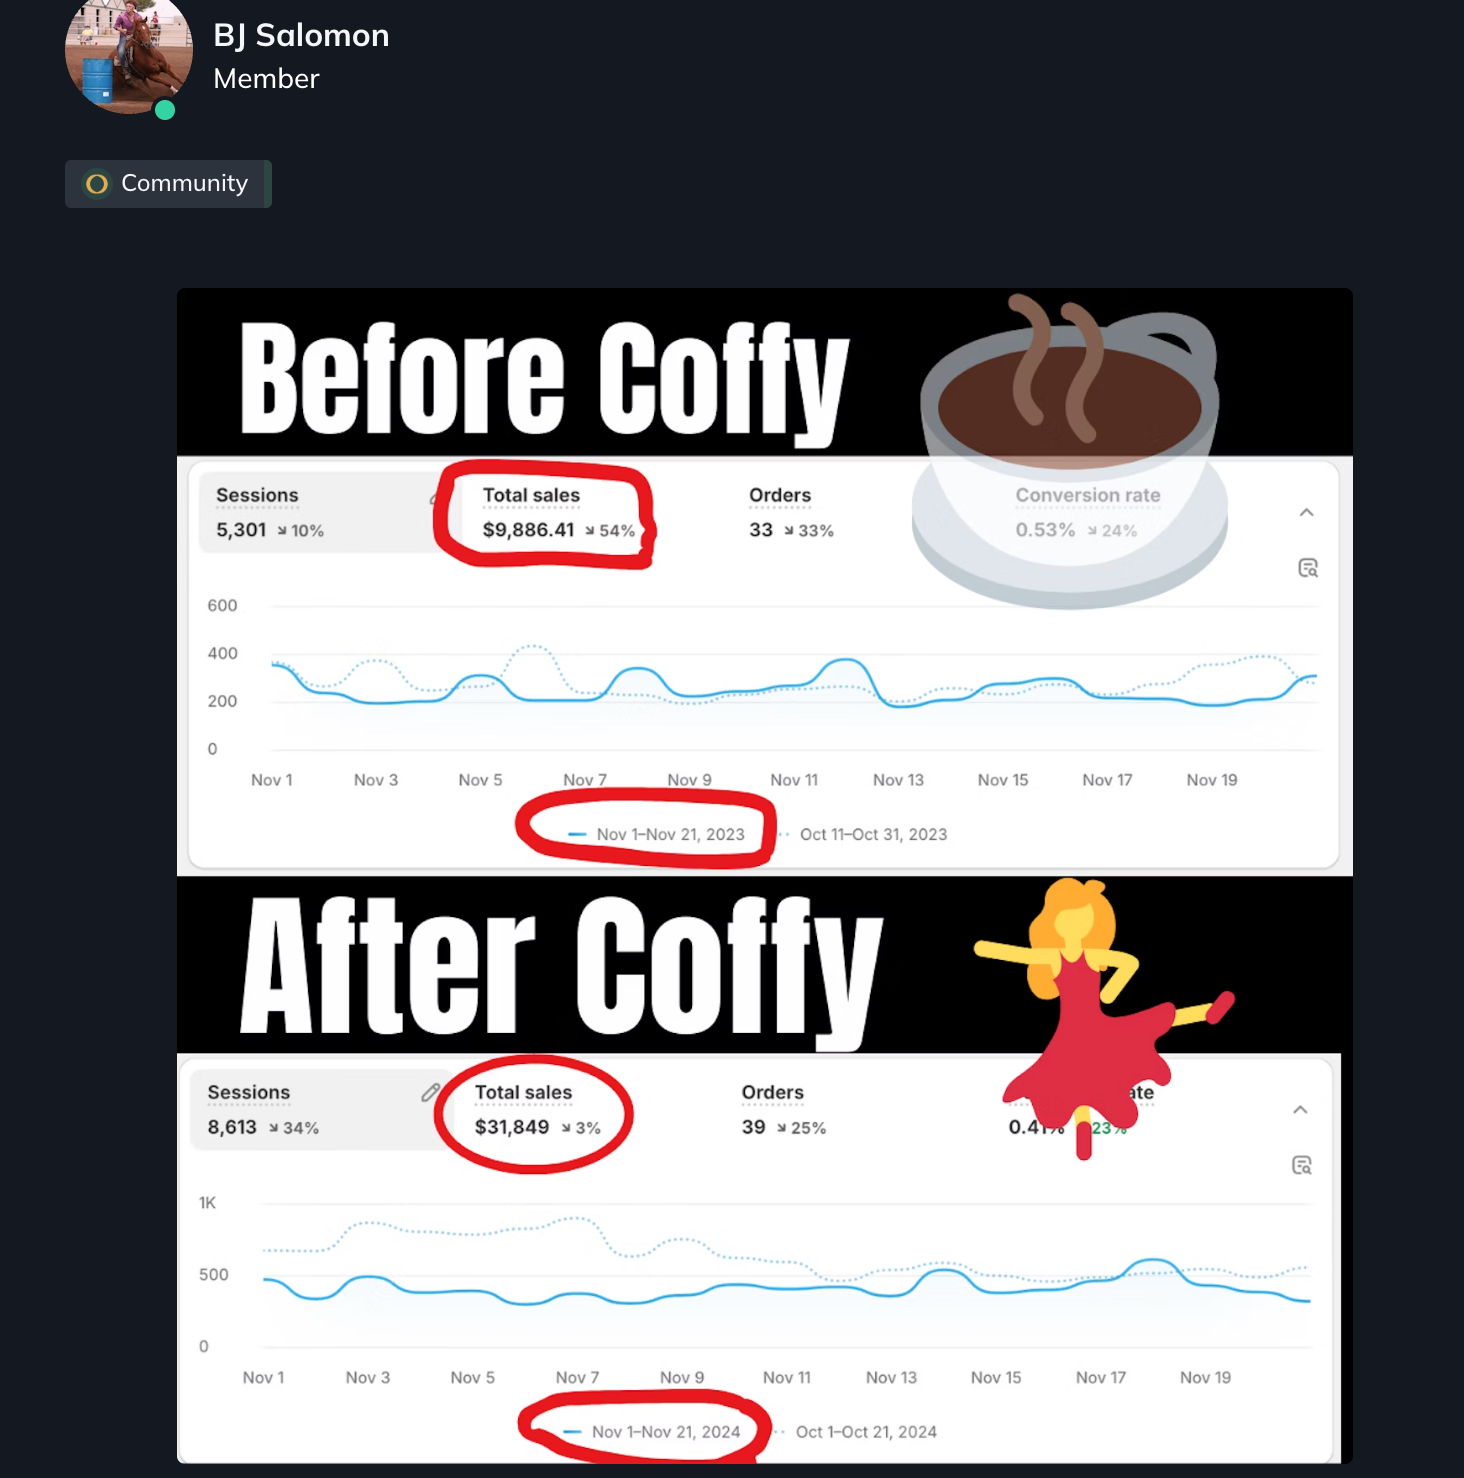This screenshot has width=1464, height=1478.
Task: Click the 2024 Sessions pencil edit icon
Action: [x=431, y=1093]
